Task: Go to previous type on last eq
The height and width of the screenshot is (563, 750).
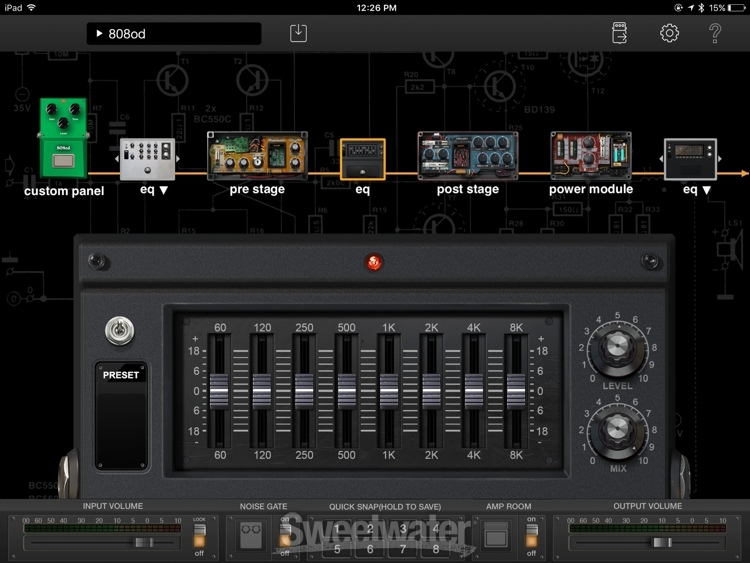Action: pos(661,159)
